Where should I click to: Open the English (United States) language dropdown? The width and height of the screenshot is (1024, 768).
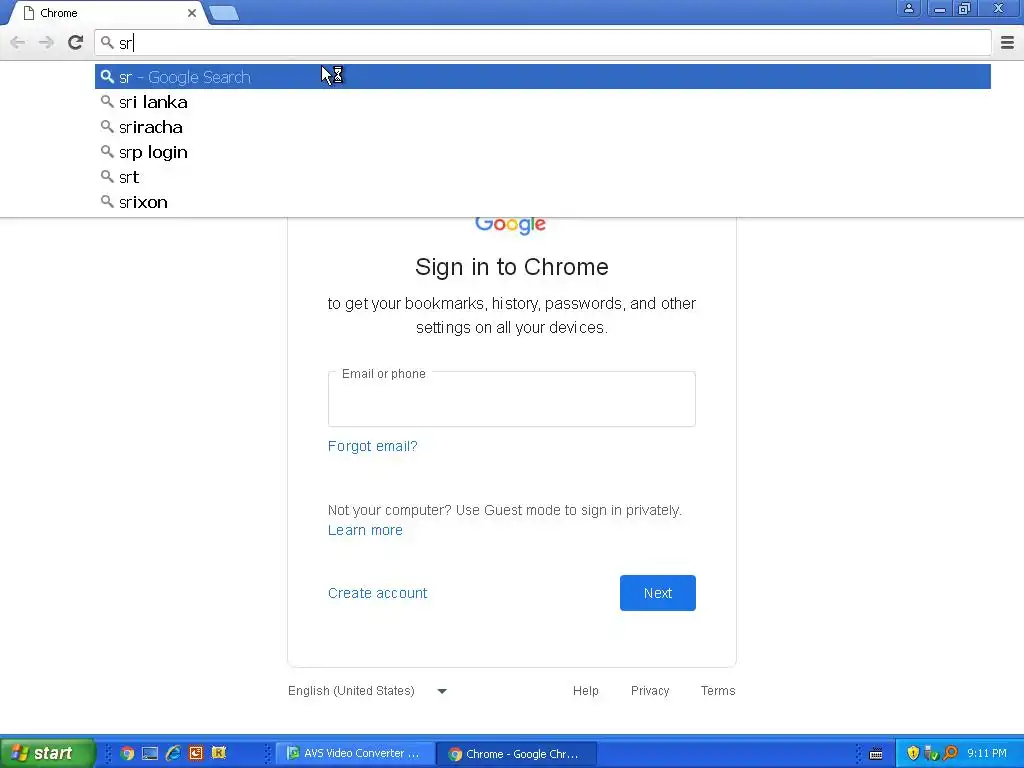pos(368,691)
